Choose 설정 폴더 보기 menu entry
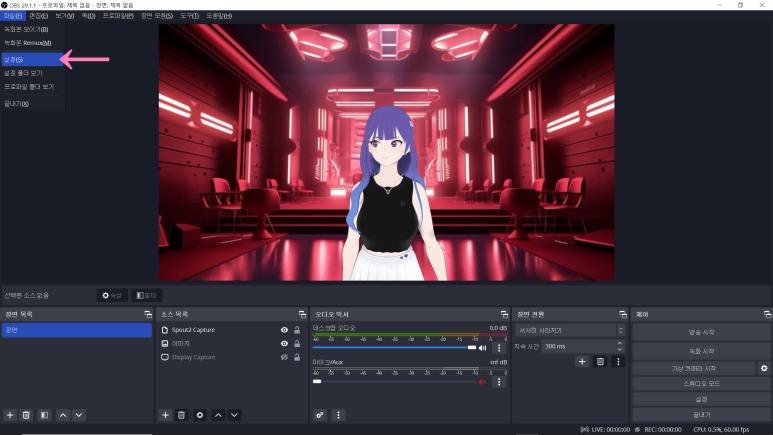773x435 pixels. click(x=32, y=73)
